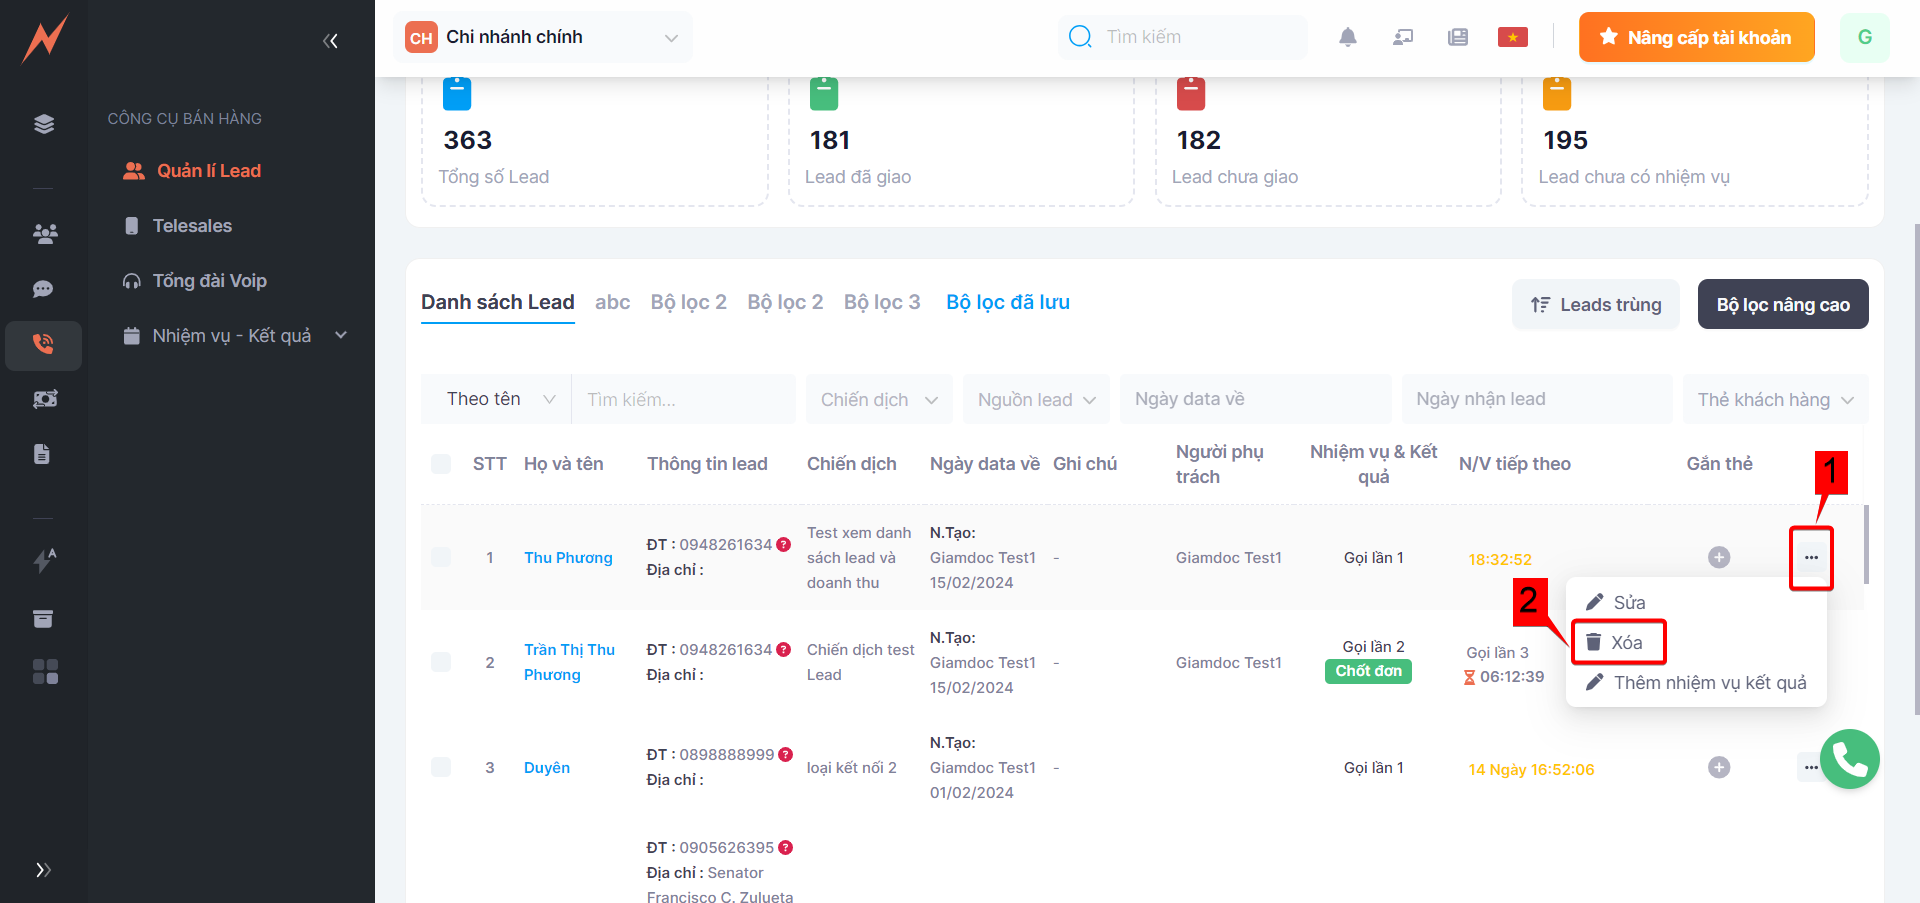Click the Nâng cấp tài khoản button

click(1696, 37)
